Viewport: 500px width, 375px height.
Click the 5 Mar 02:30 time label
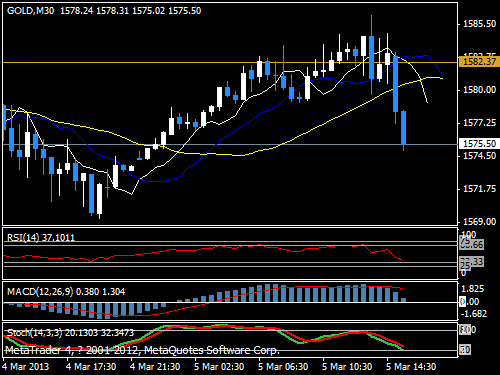pos(219,367)
